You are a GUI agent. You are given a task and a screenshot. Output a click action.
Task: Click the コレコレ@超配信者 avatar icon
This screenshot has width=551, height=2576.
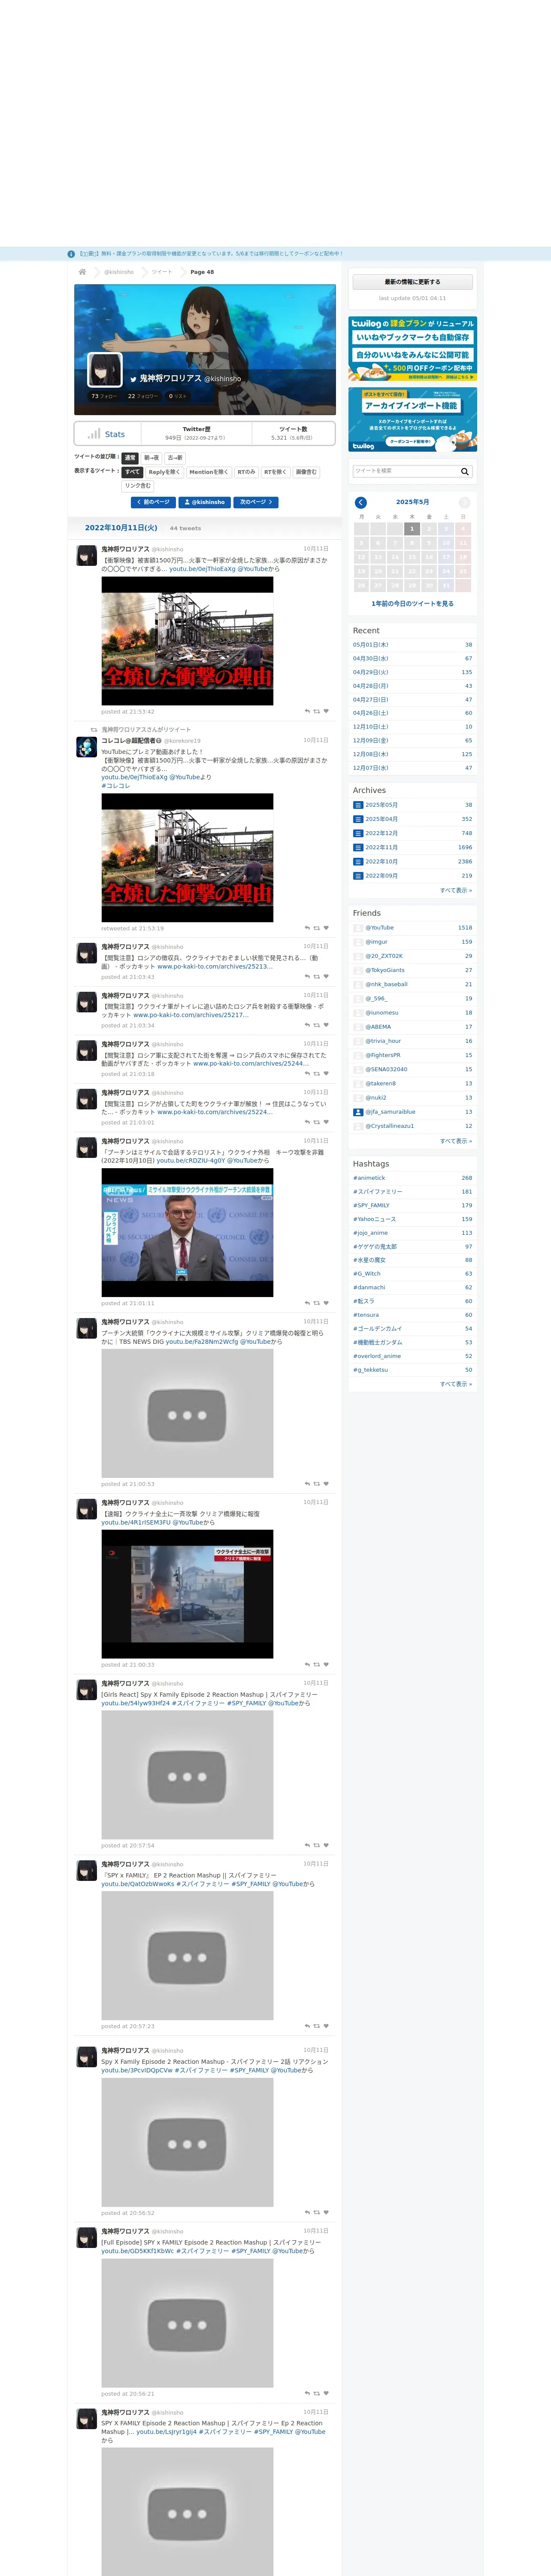coord(87,747)
